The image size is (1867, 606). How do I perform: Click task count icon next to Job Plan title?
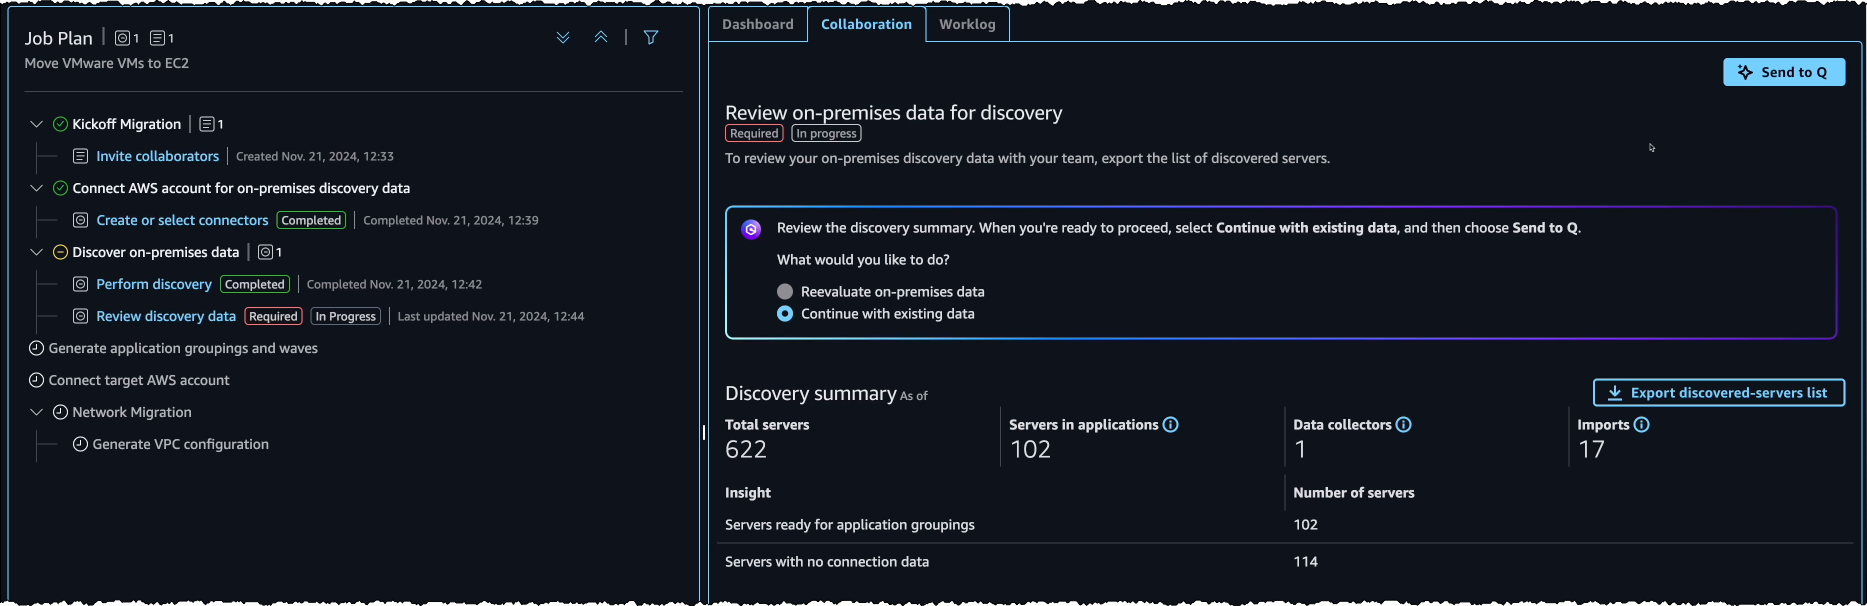122,38
